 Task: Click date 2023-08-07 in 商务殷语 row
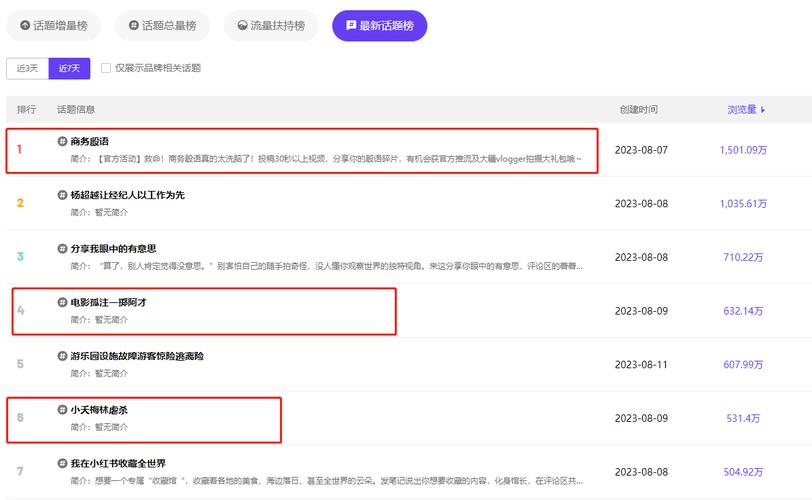point(641,150)
